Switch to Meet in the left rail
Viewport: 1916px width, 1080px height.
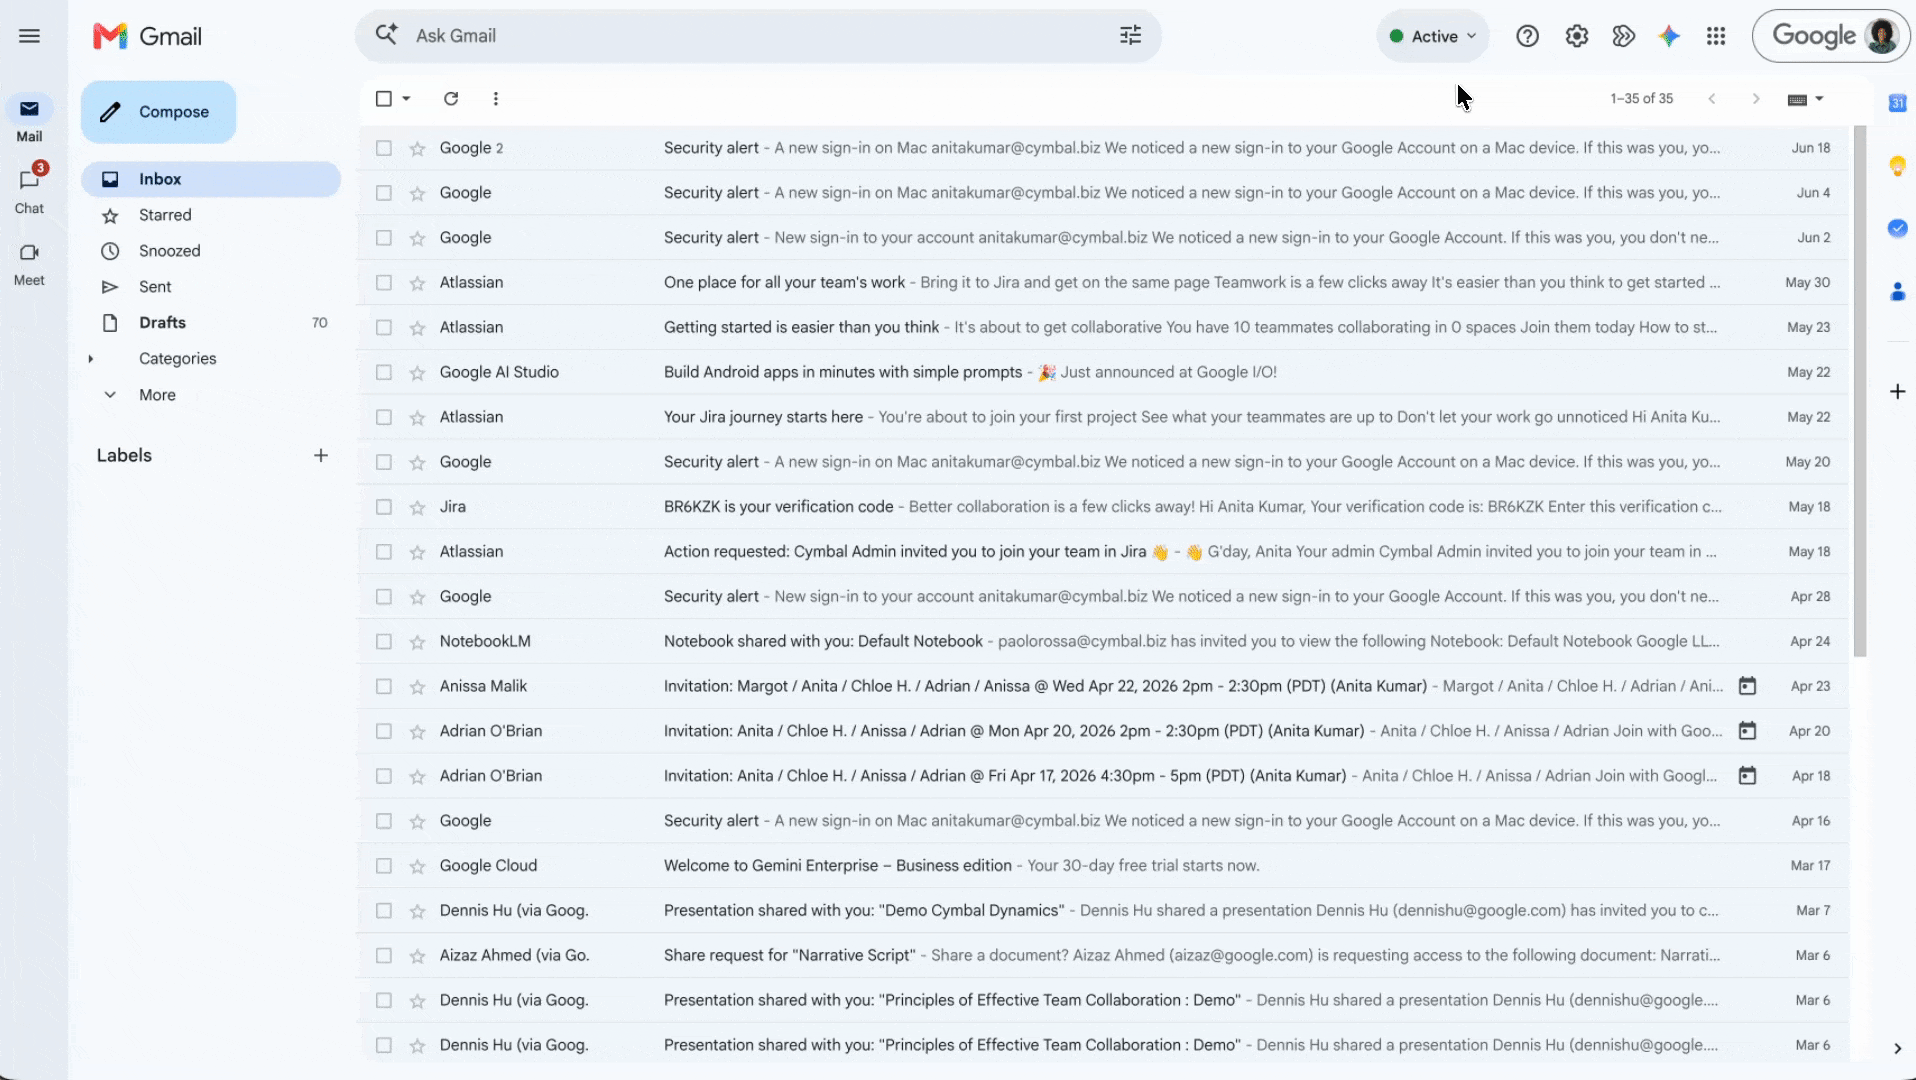coord(29,264)
